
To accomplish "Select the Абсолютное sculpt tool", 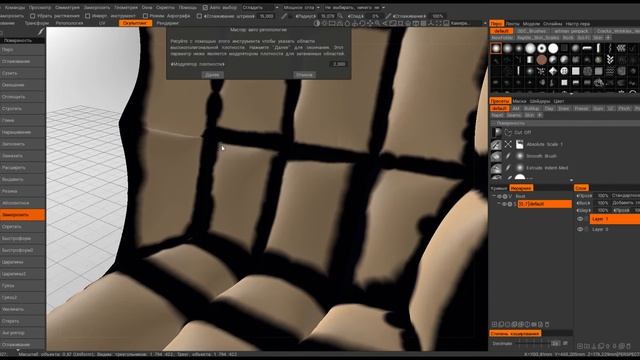I will (x=22, y=203).
